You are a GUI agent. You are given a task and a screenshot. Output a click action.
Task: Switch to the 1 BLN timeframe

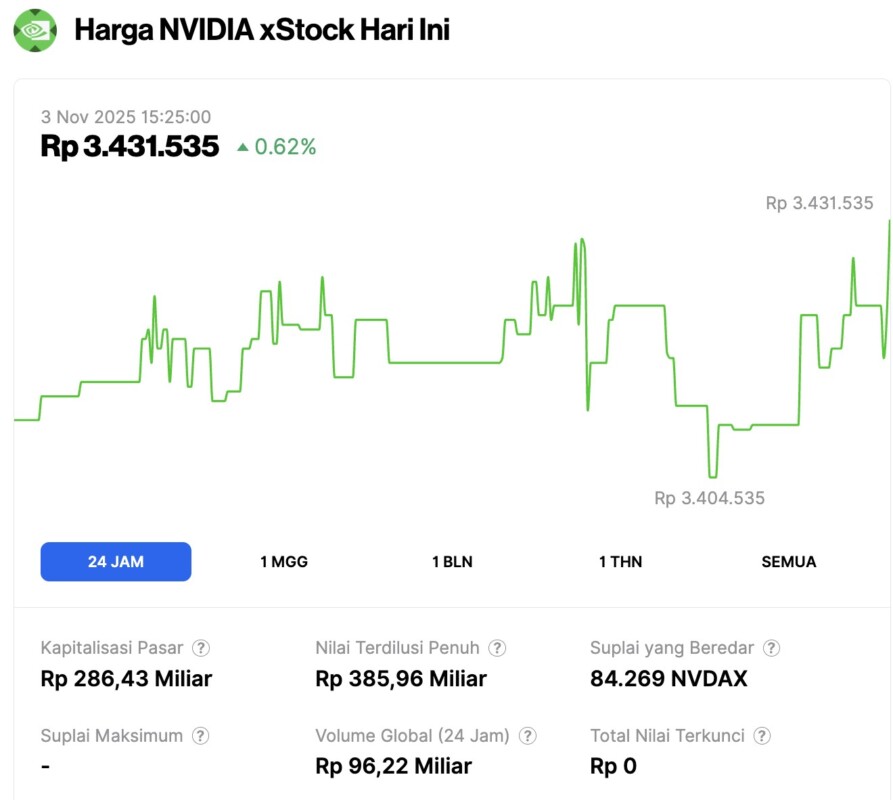(x=451, y=561)
